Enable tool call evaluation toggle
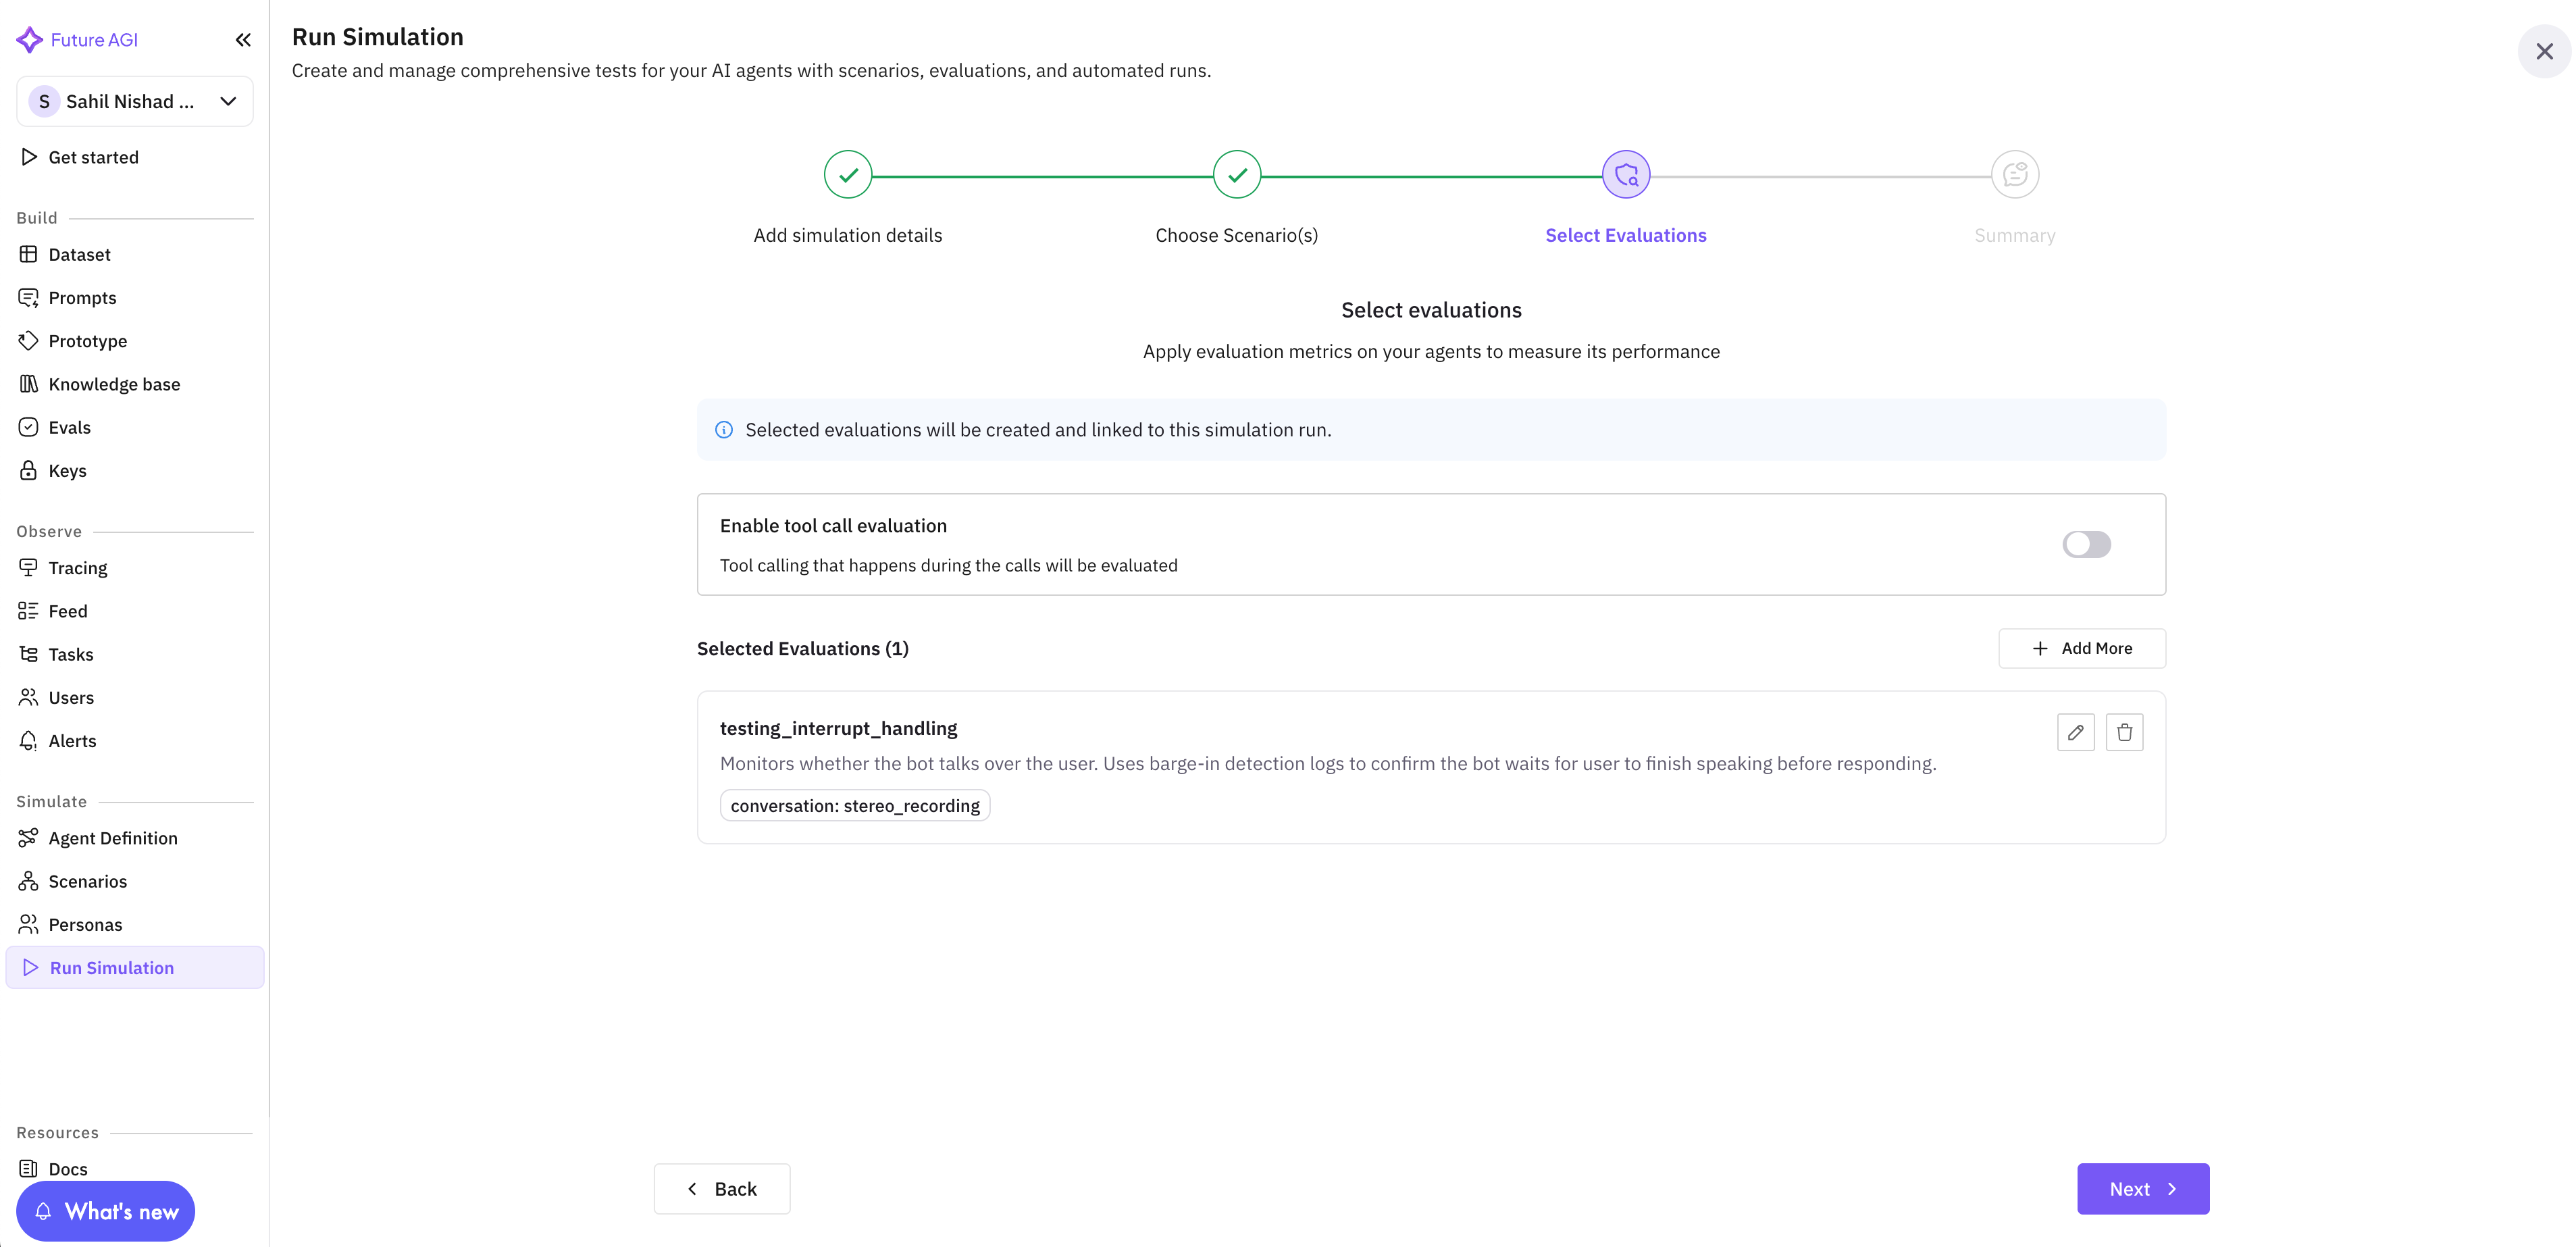 pyautogui.click(x=2086, y=544)
